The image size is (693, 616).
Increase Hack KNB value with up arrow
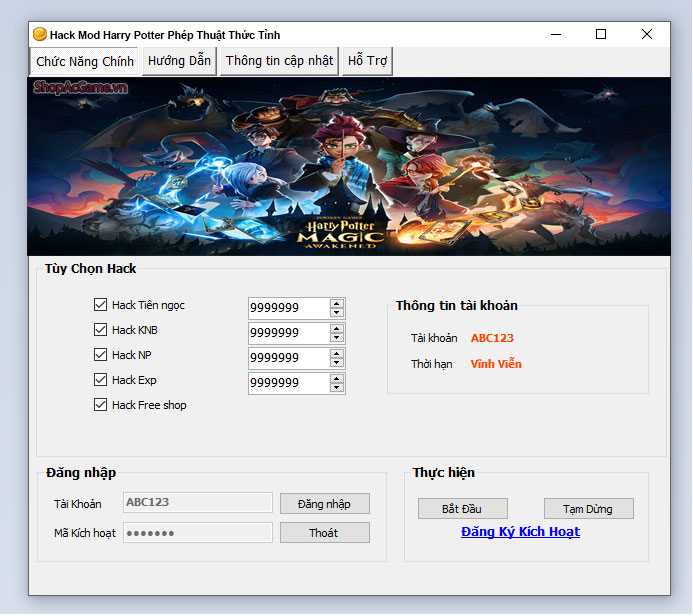[x=337, y=329]
